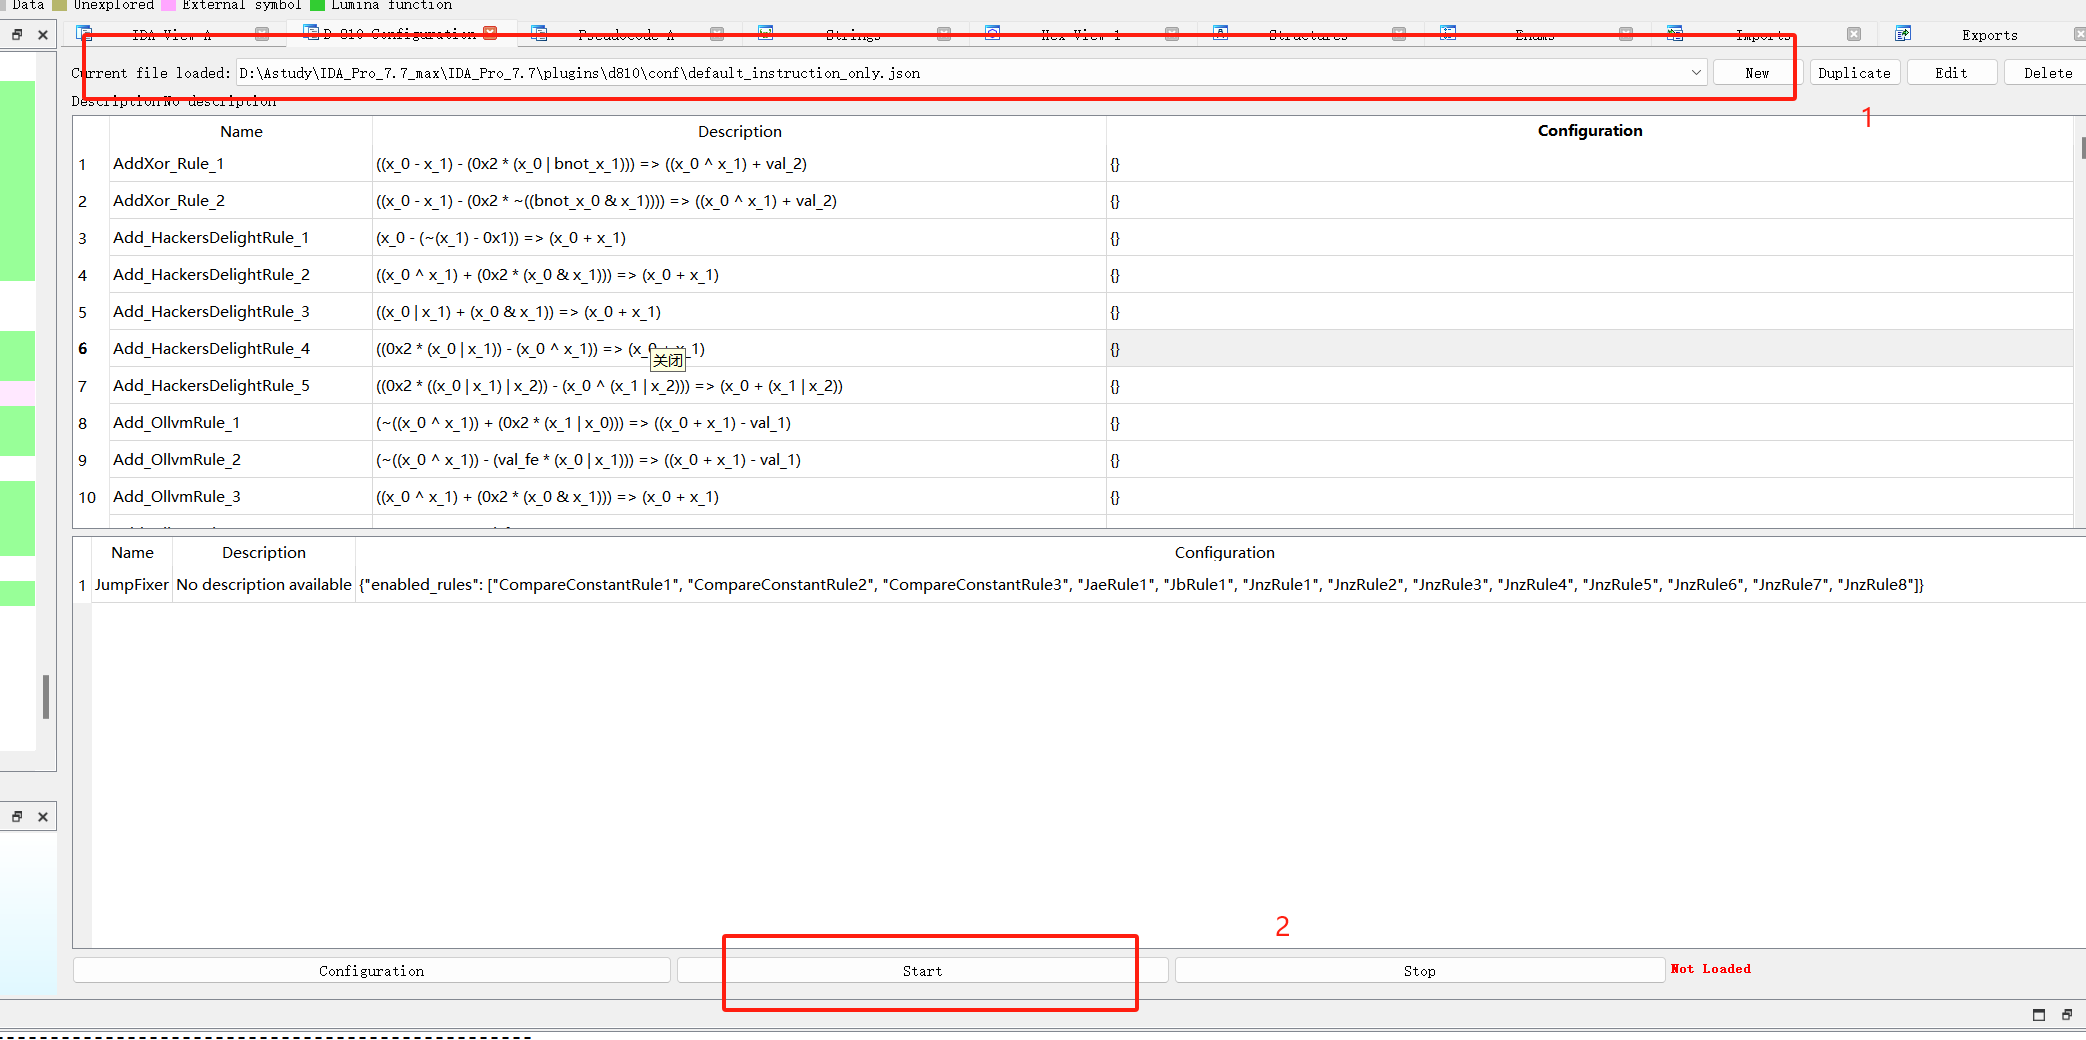This screenshot has width=2086, height=1040.
Task: Select the JumpFixer rule name cell
Action: 132,585
